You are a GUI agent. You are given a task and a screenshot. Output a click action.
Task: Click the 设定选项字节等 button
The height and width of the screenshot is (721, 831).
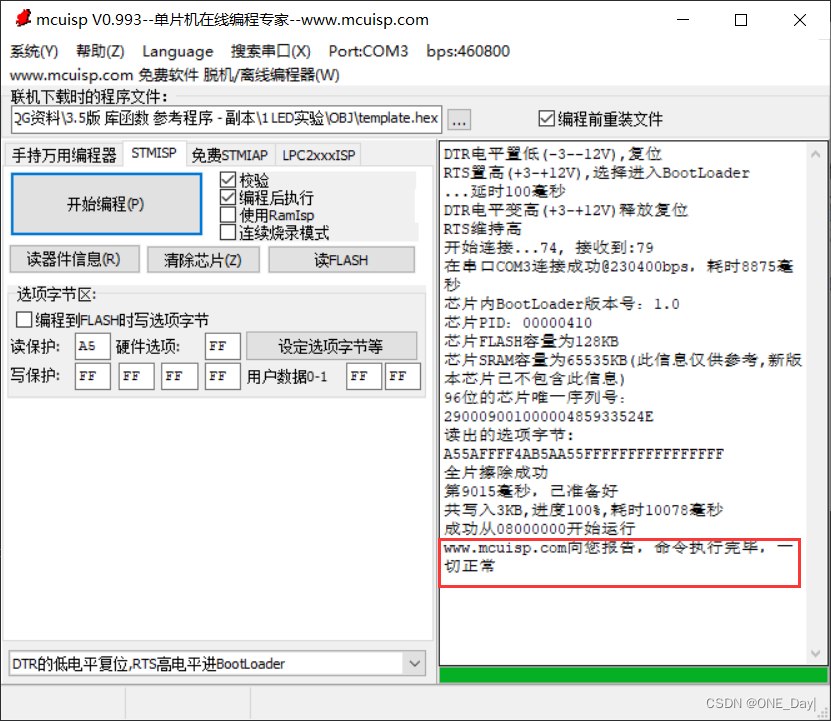331,346
